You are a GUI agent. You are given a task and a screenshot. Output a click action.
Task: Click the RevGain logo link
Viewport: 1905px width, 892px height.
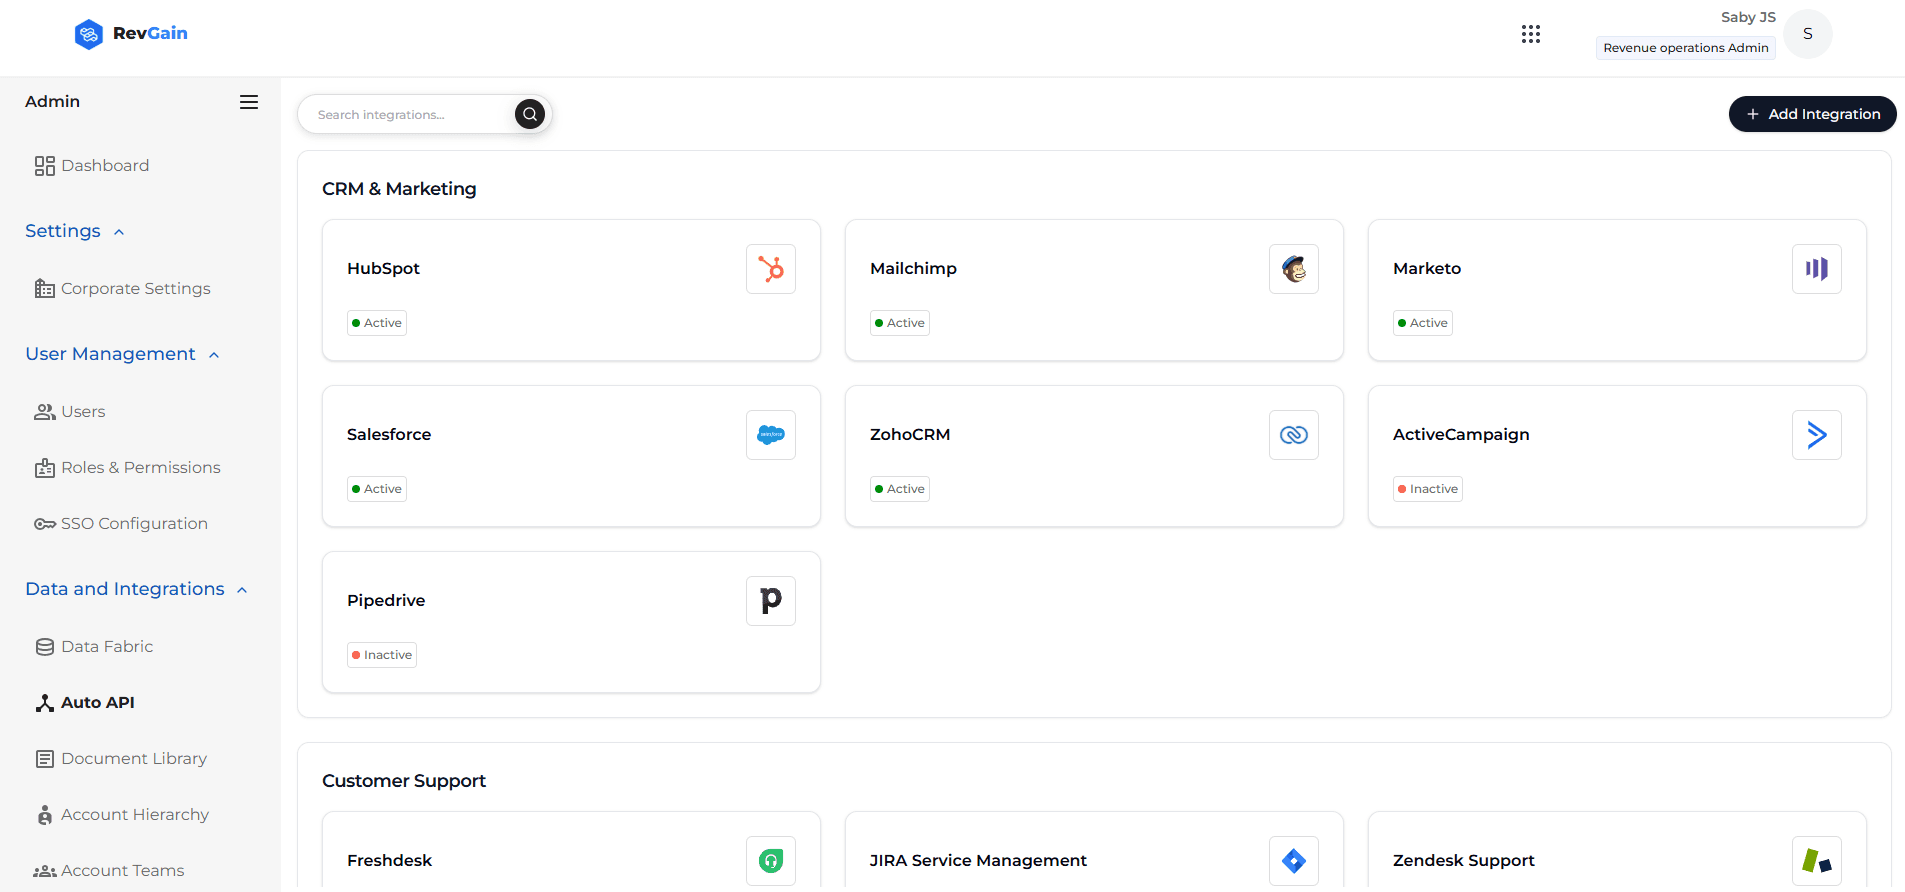tap(131, 34)
